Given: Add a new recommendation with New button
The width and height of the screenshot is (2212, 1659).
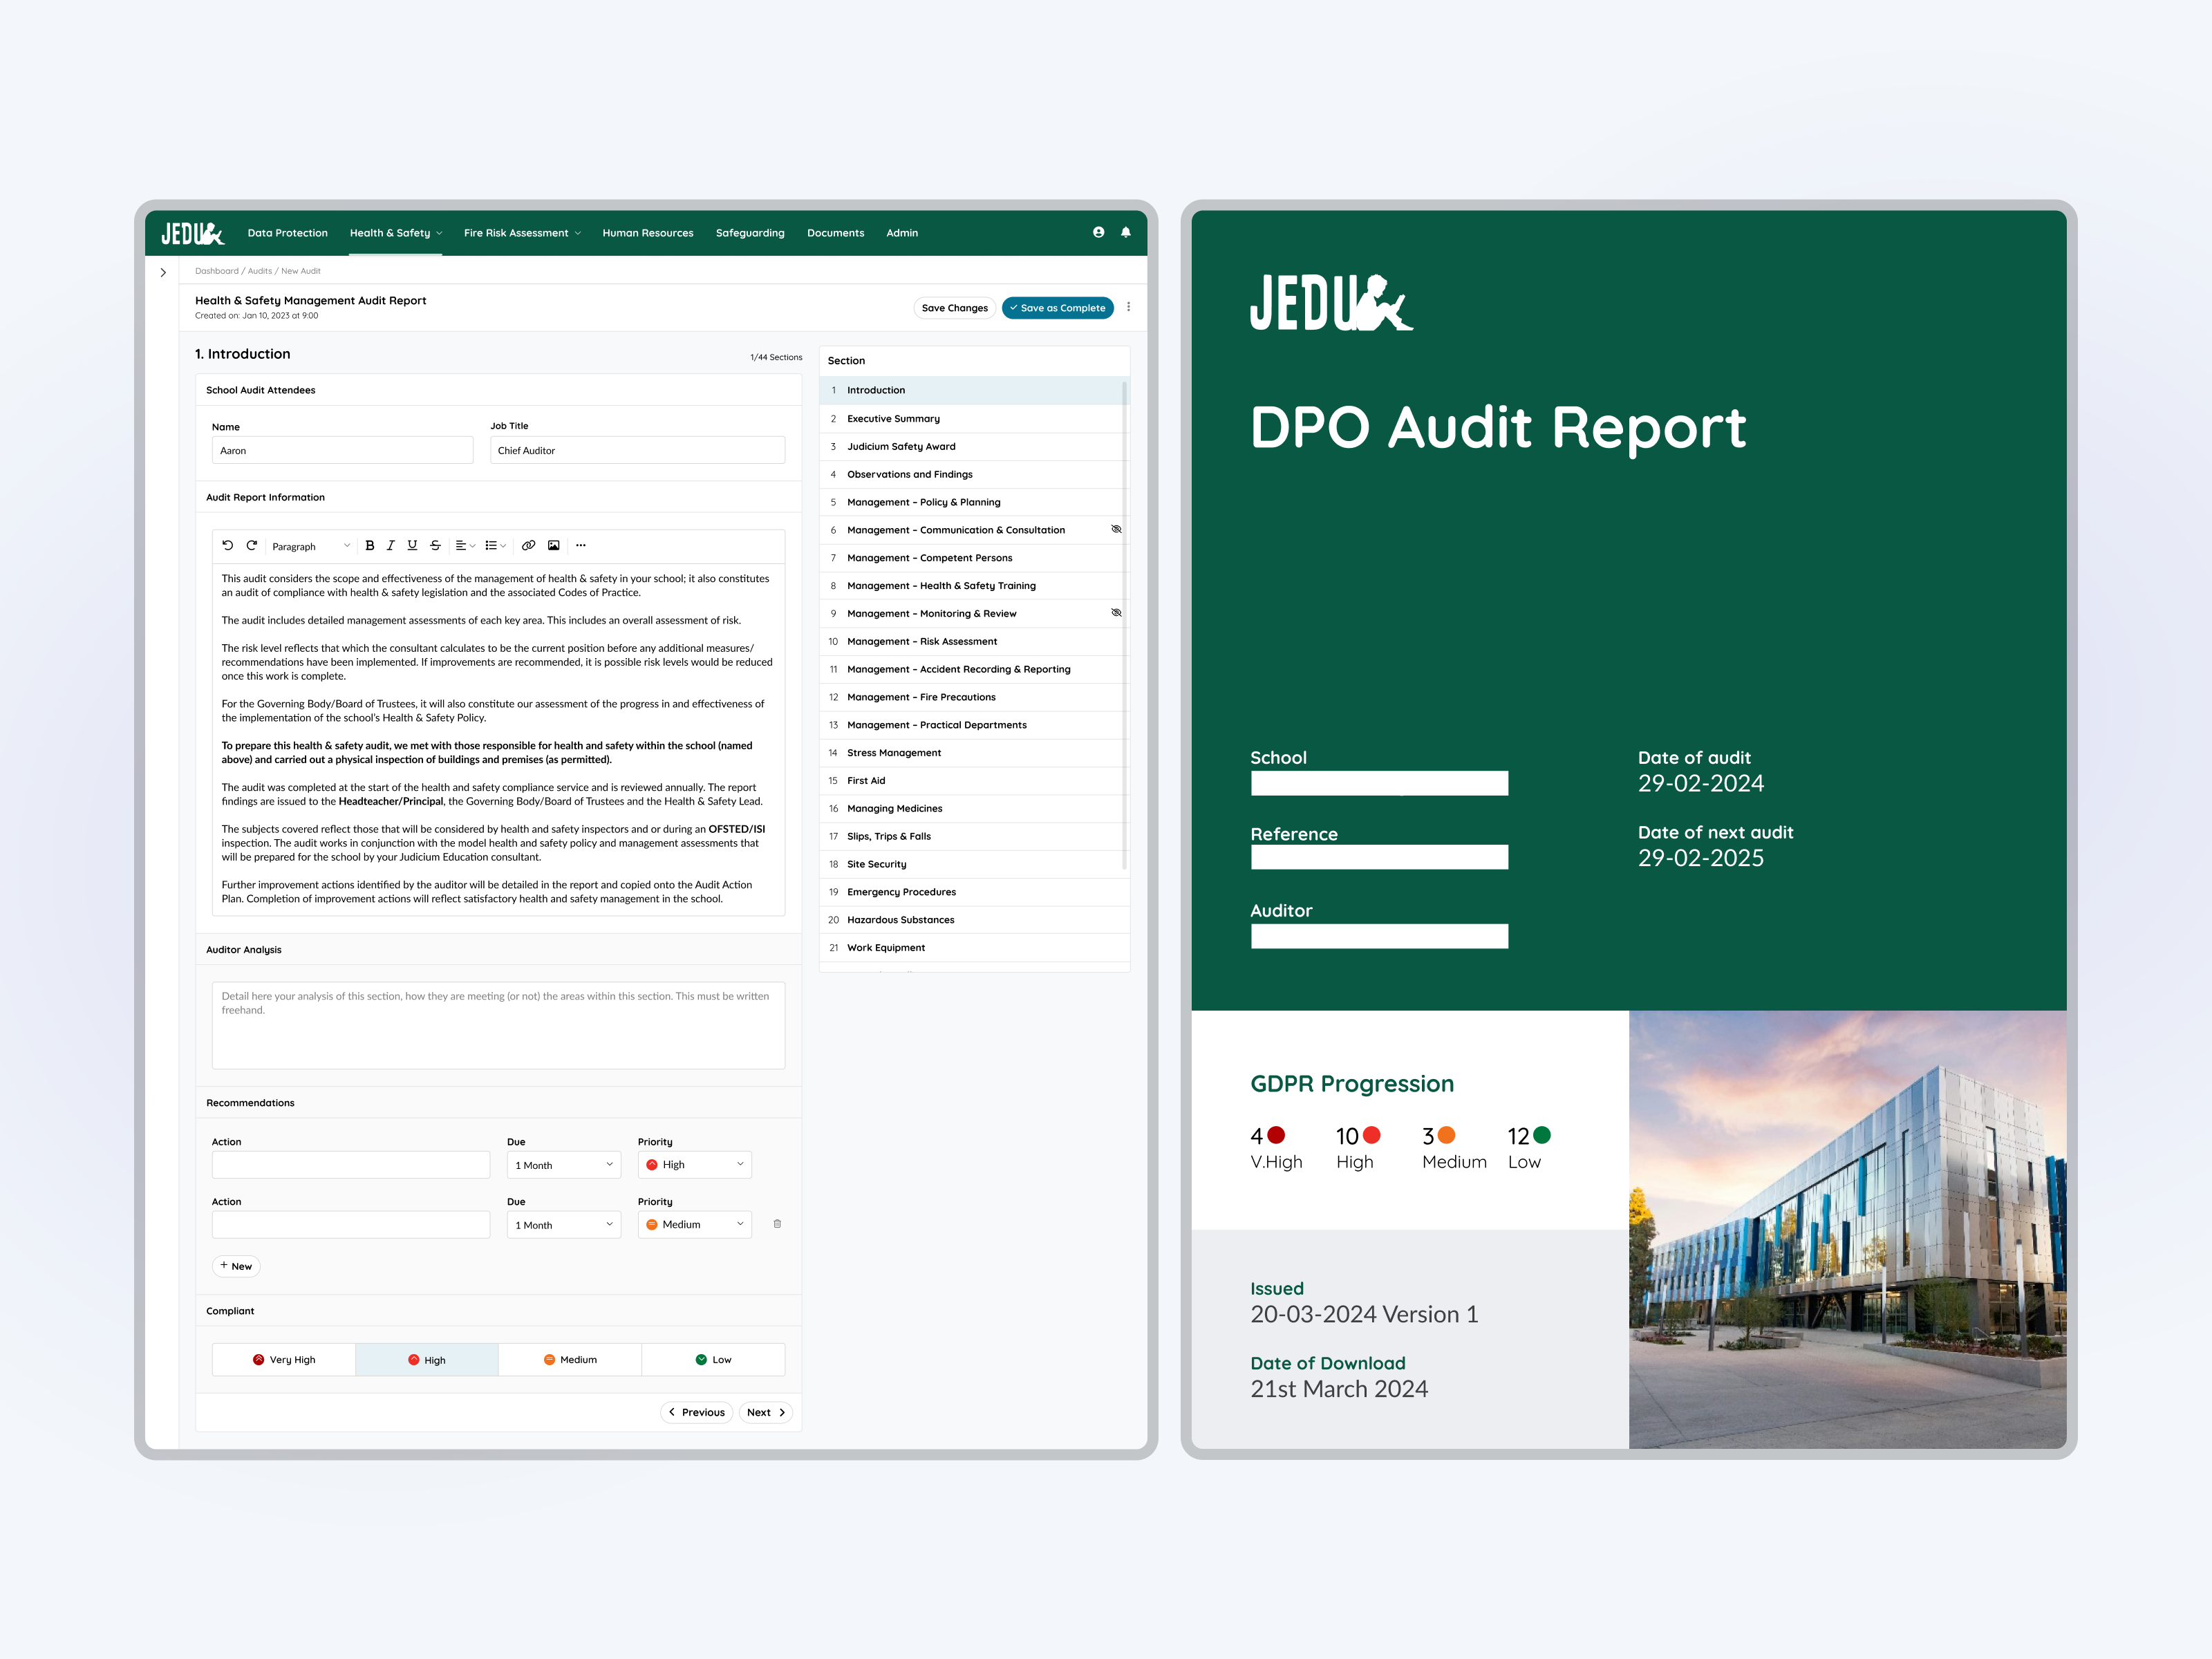Looking at the screenshot, I should (236, 1266).
